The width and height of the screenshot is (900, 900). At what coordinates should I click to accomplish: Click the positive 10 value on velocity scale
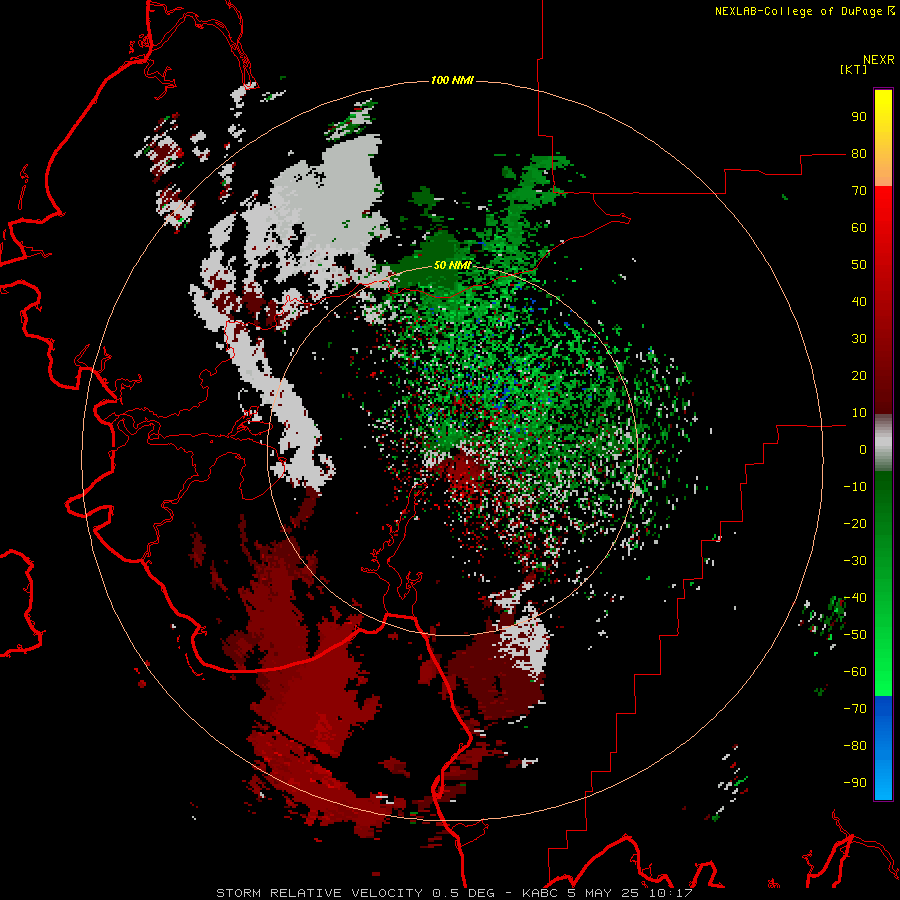point(859,413)
